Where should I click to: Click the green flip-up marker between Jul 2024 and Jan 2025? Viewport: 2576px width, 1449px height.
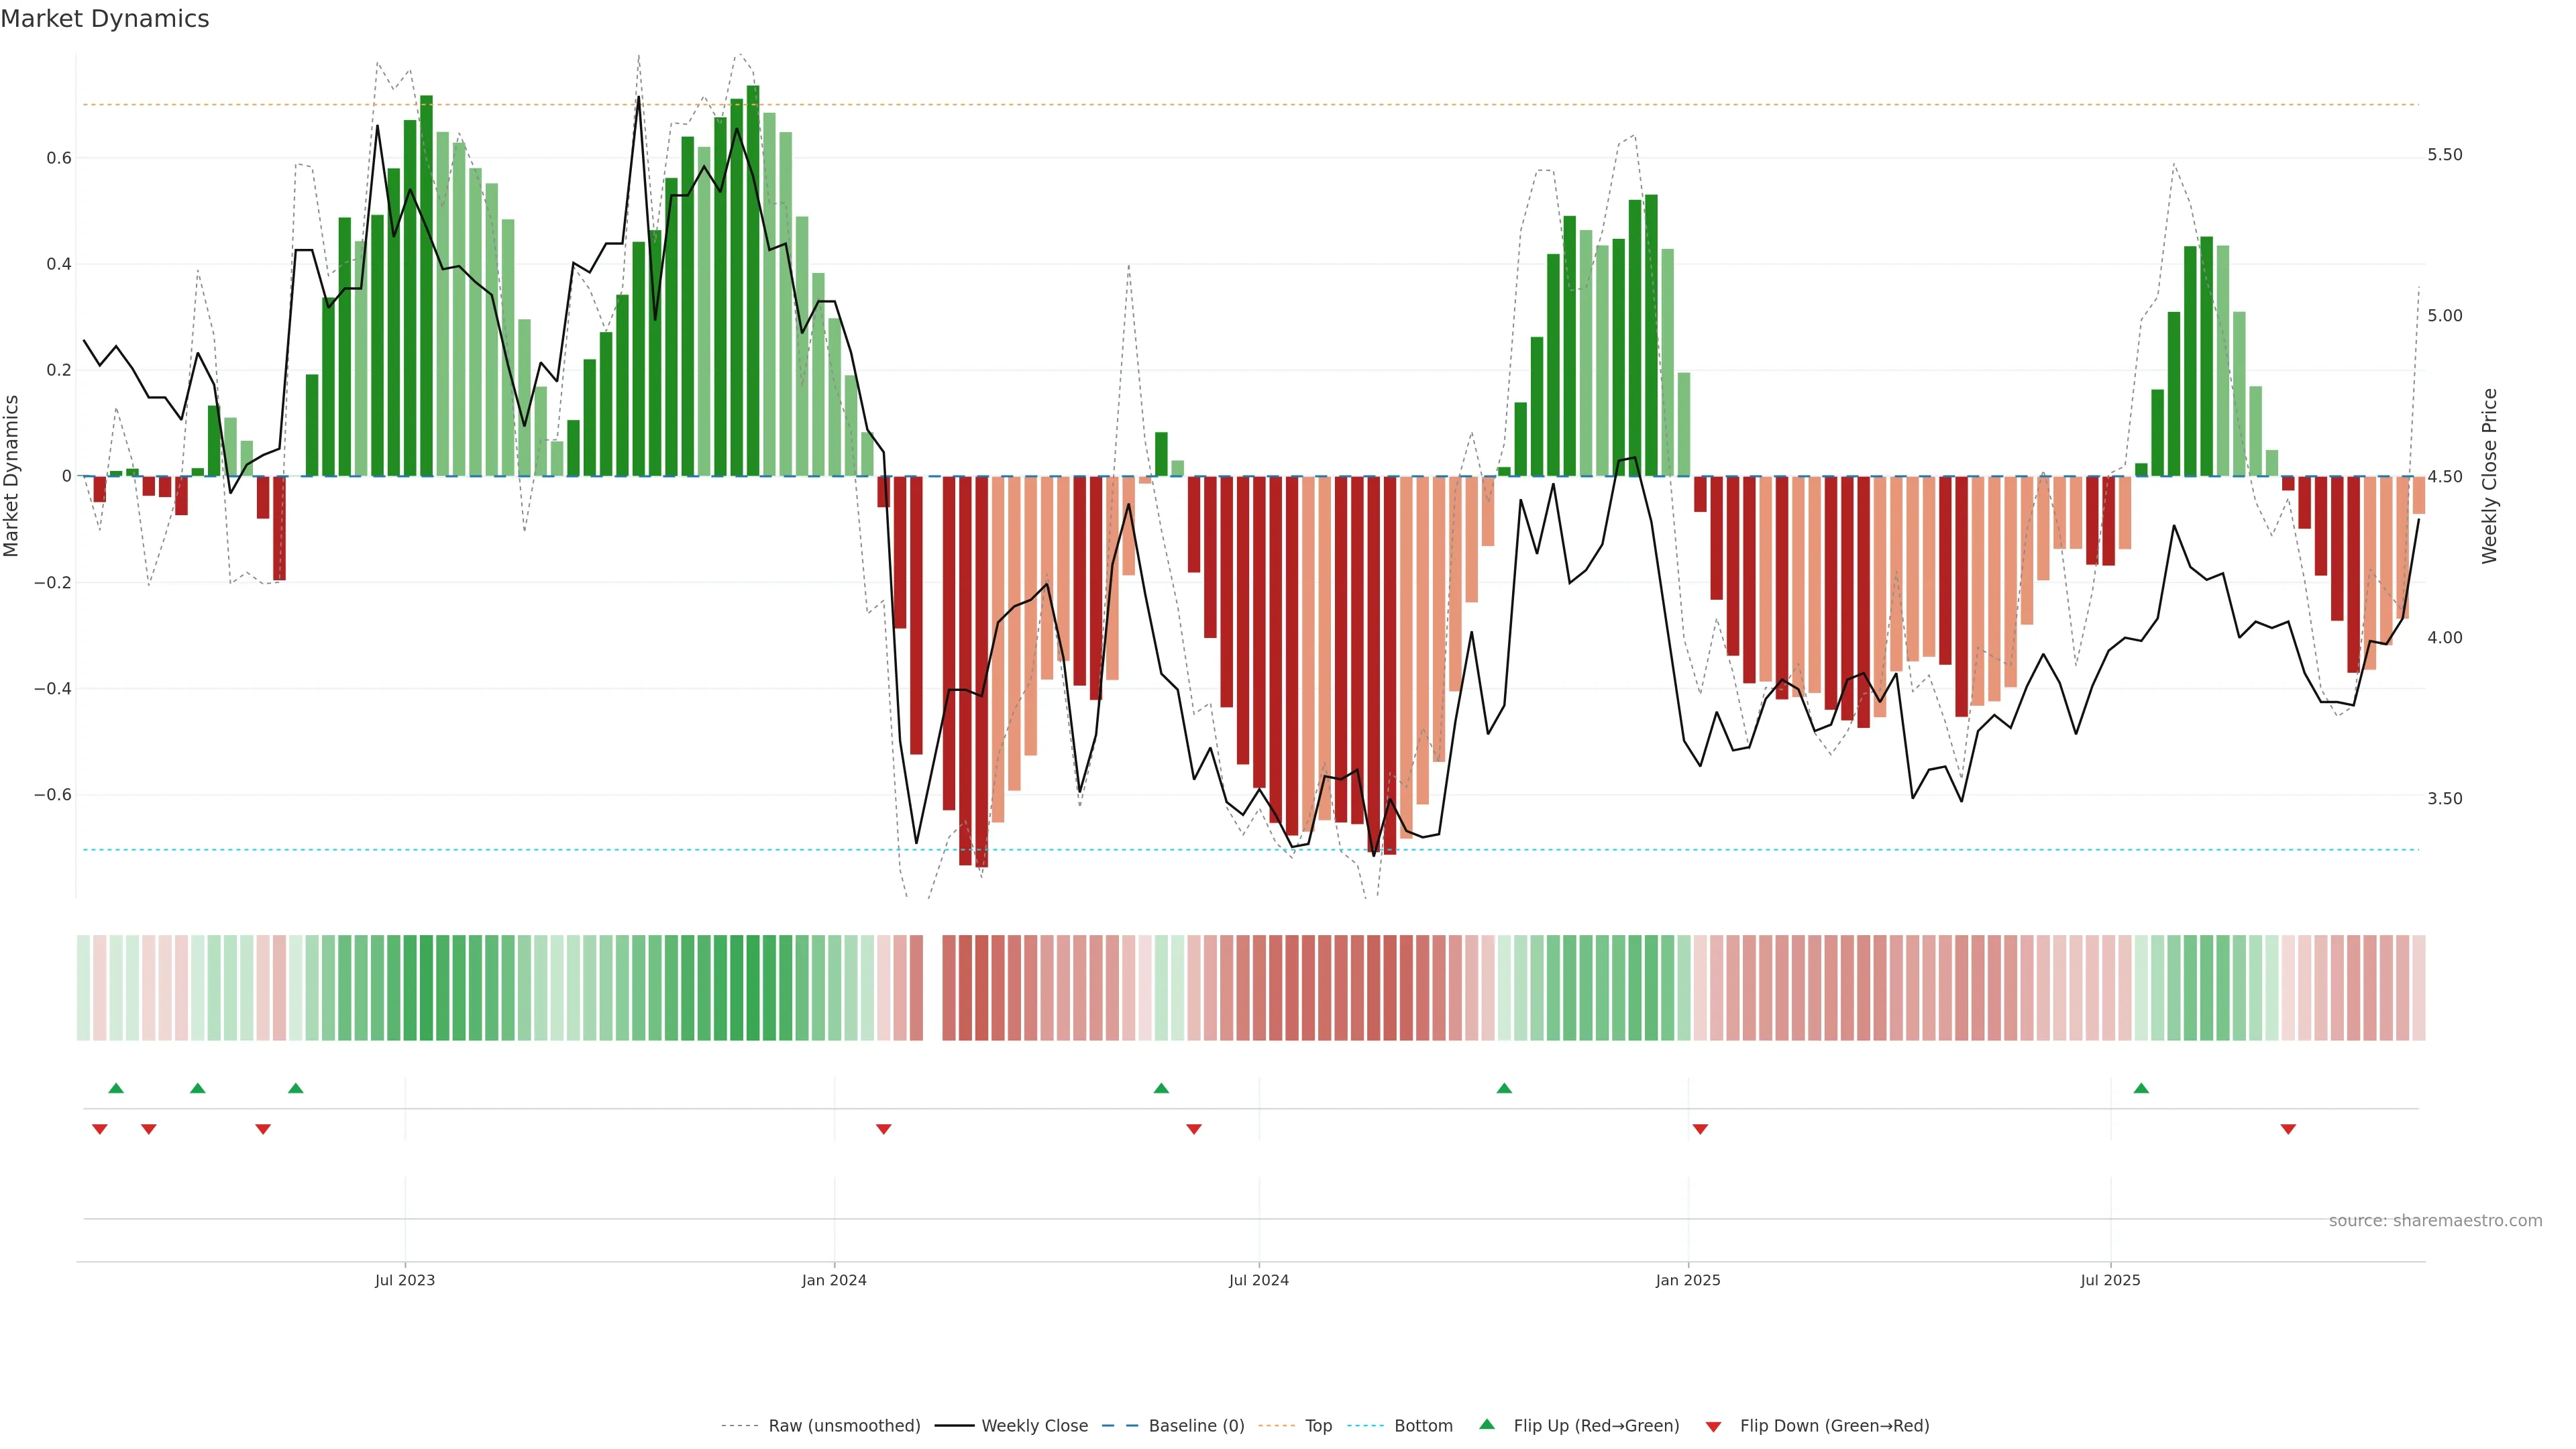pyautogui.click(x=1504, y=1088)
